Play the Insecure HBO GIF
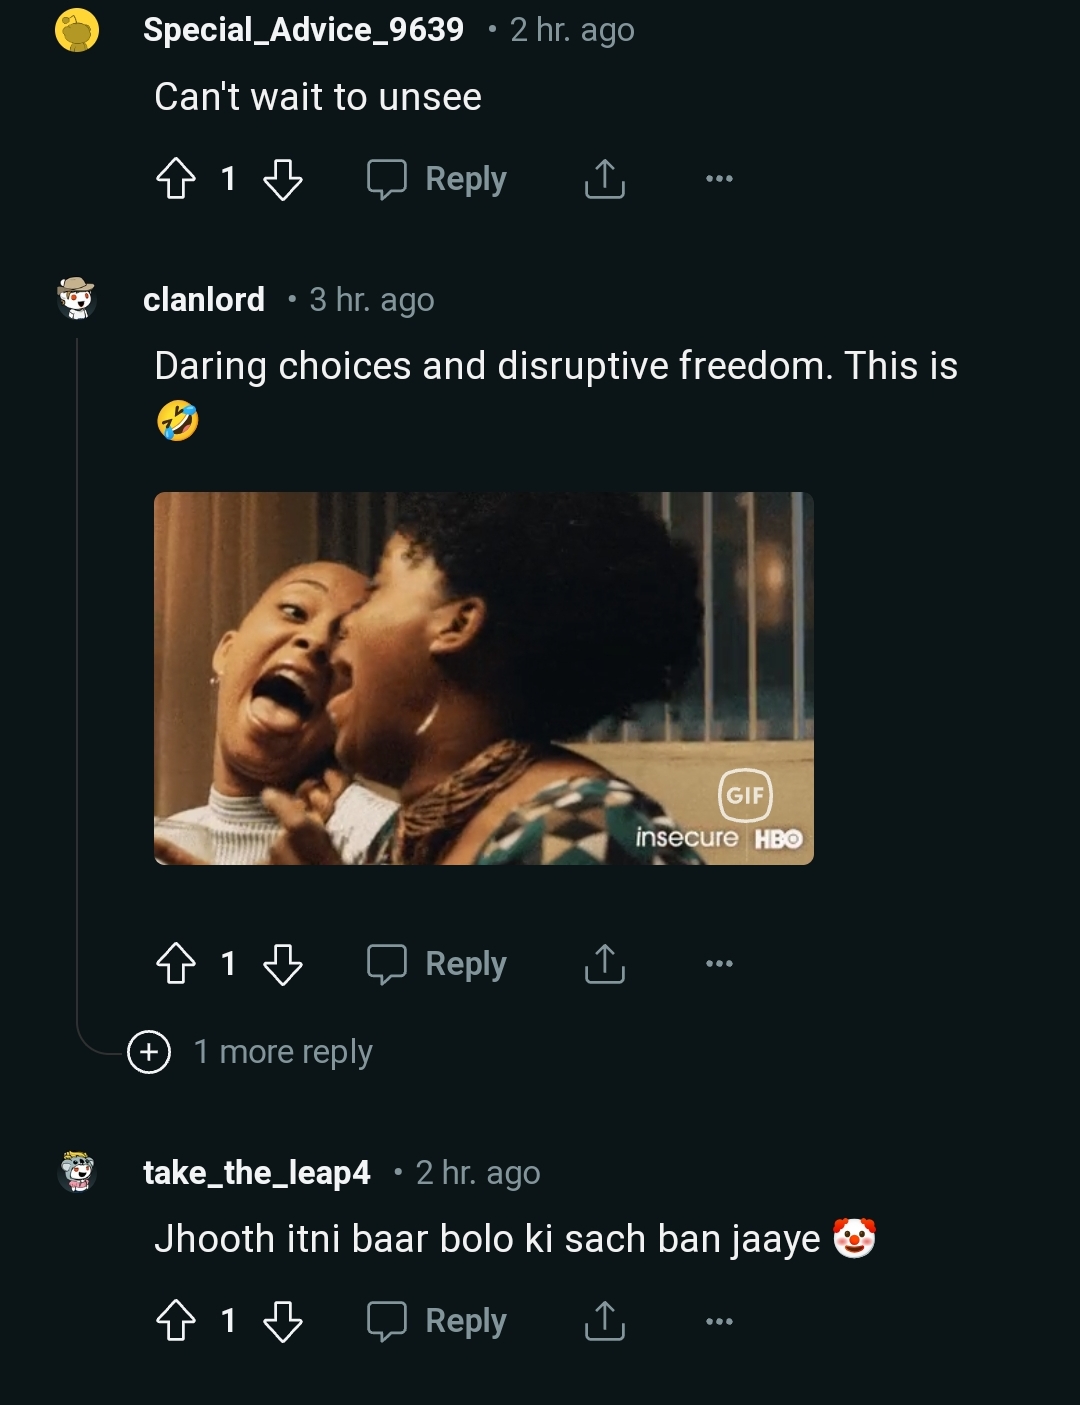This screenshot has width=1080, height=1405. (483, 678)
